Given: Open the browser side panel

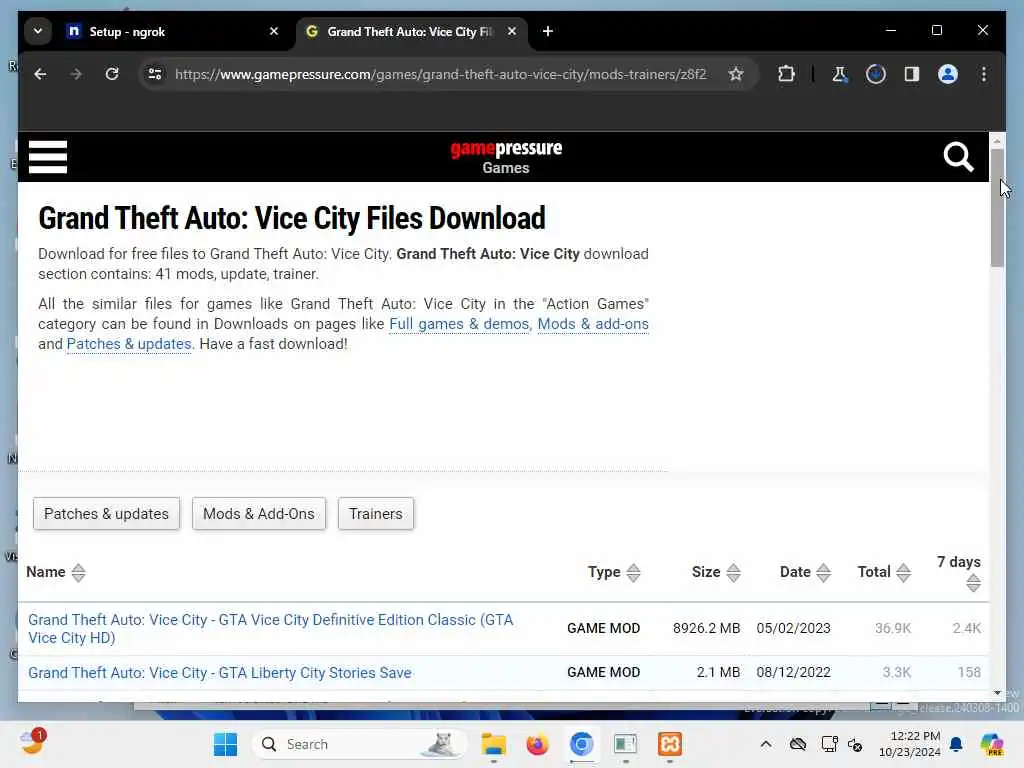Looking at the screenshot, I should tap(912, 74).
